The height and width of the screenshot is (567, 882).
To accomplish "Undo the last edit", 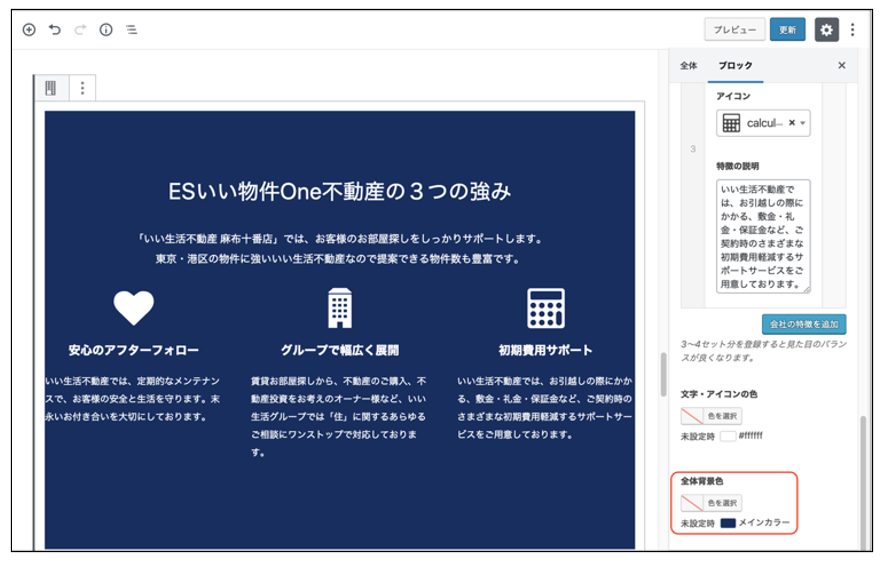I will (55, 30).
